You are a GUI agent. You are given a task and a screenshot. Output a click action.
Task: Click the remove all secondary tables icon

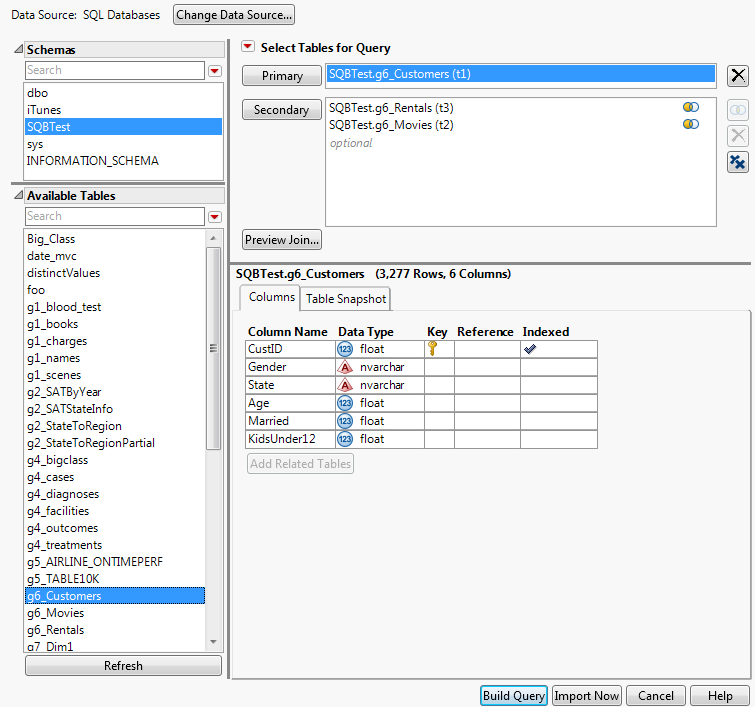coord(737,162)
